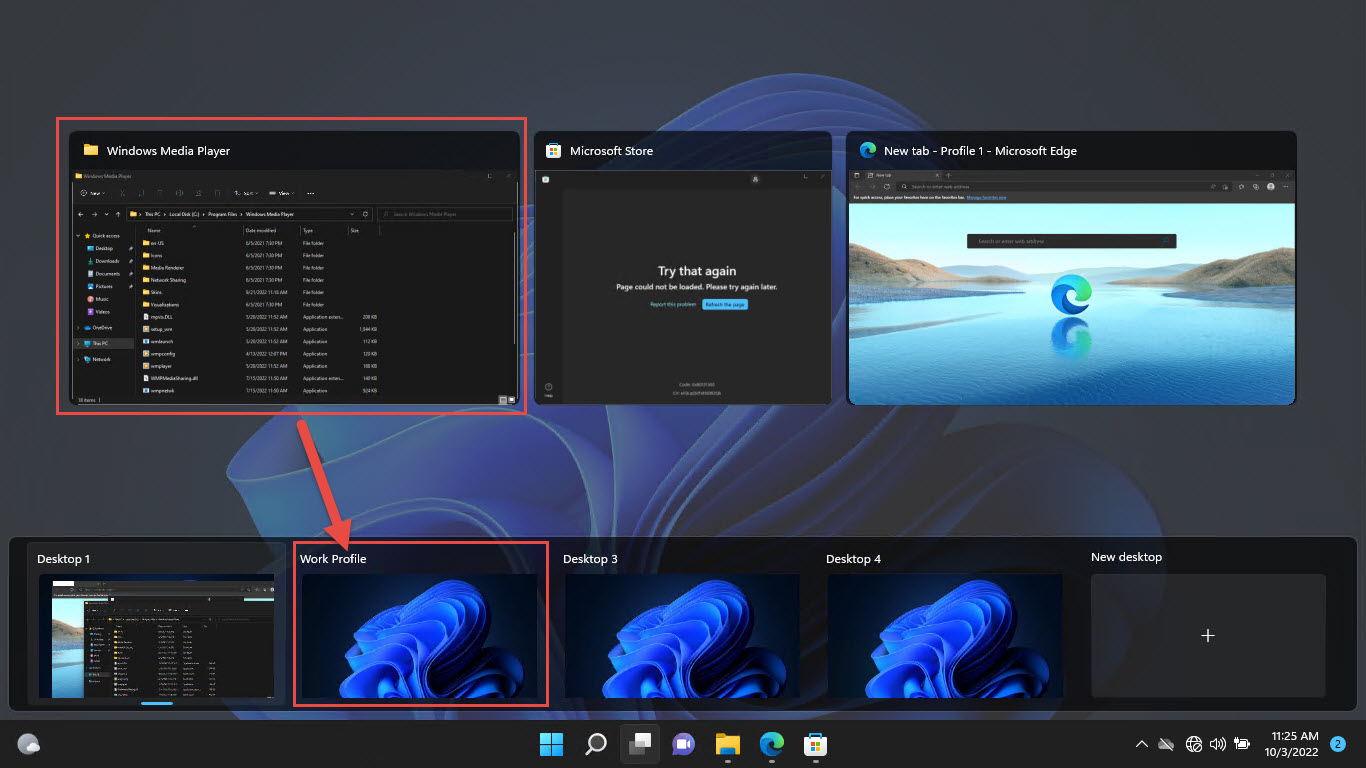Add a new desktop with plus button
The height and width of the screenshot is (768, 1366).
click(1208, 635)
